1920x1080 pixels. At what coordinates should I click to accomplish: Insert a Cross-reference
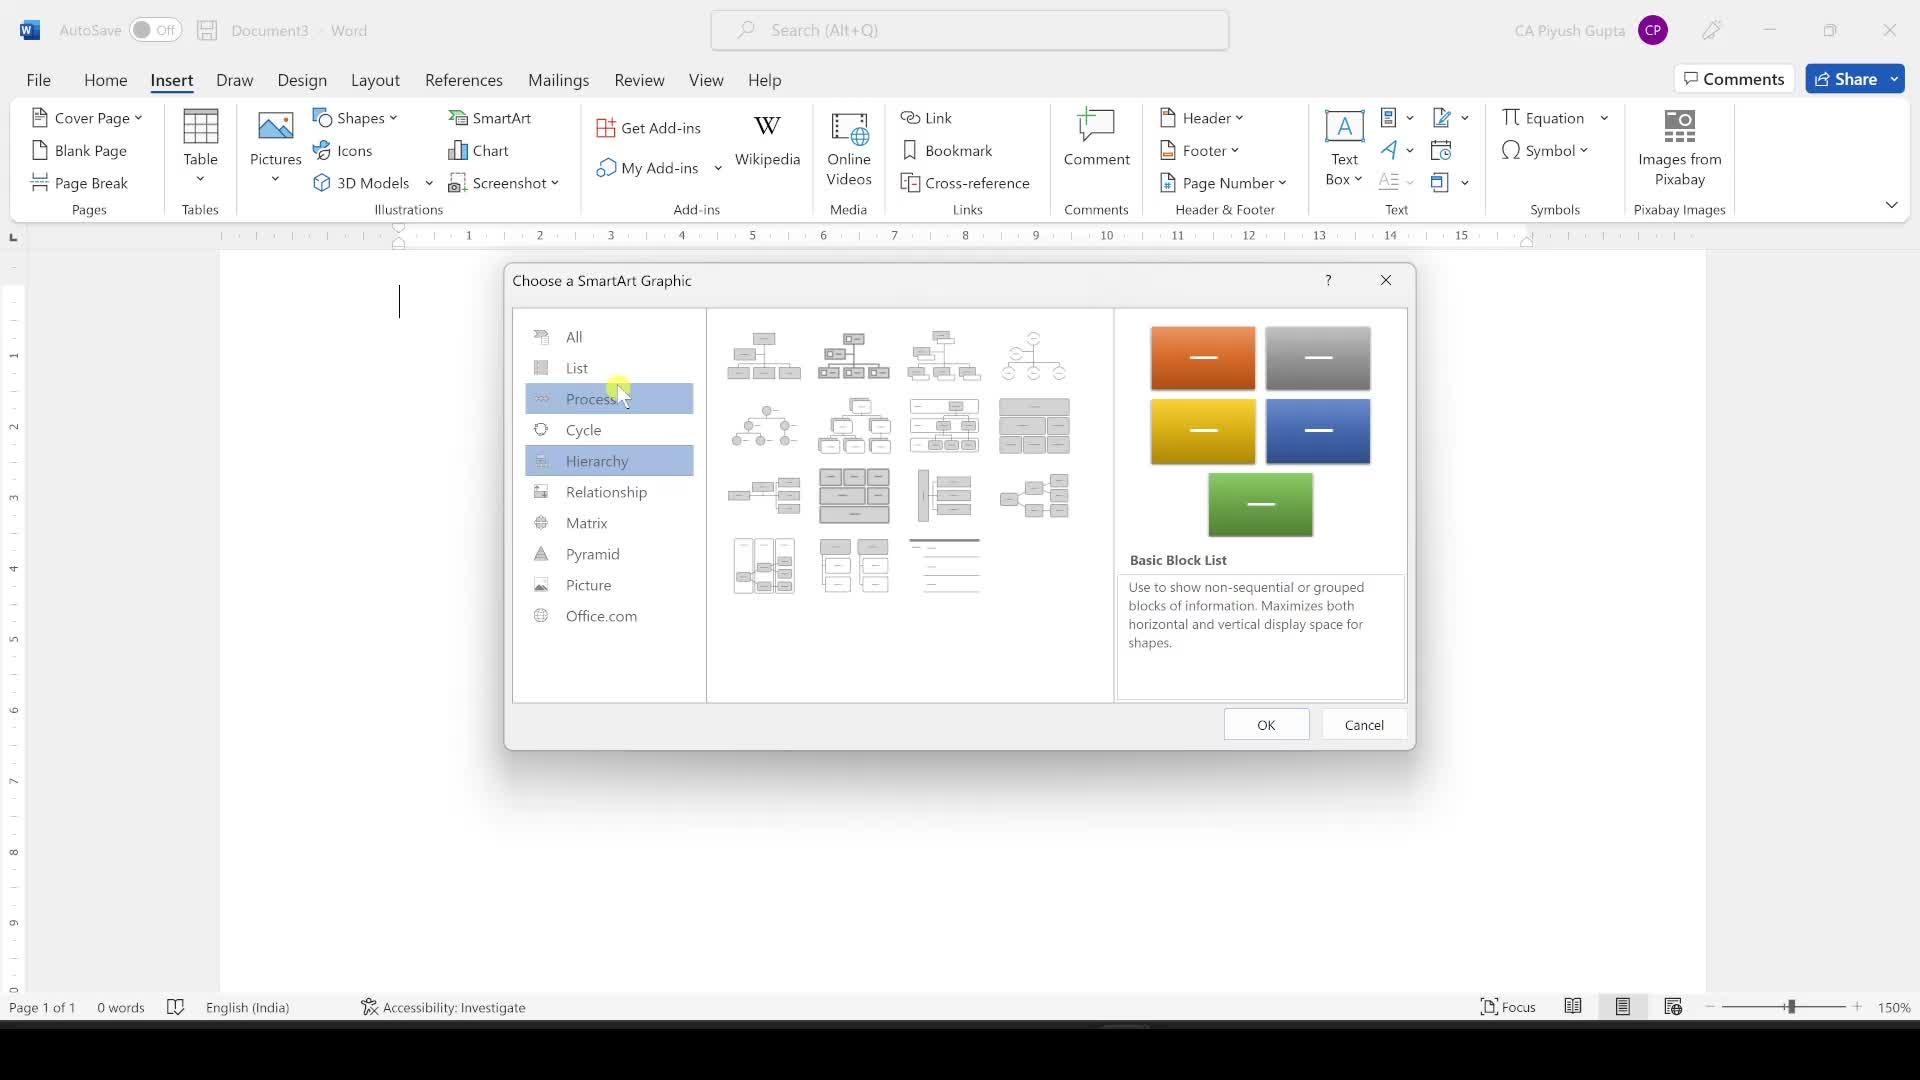pos(965,183)
